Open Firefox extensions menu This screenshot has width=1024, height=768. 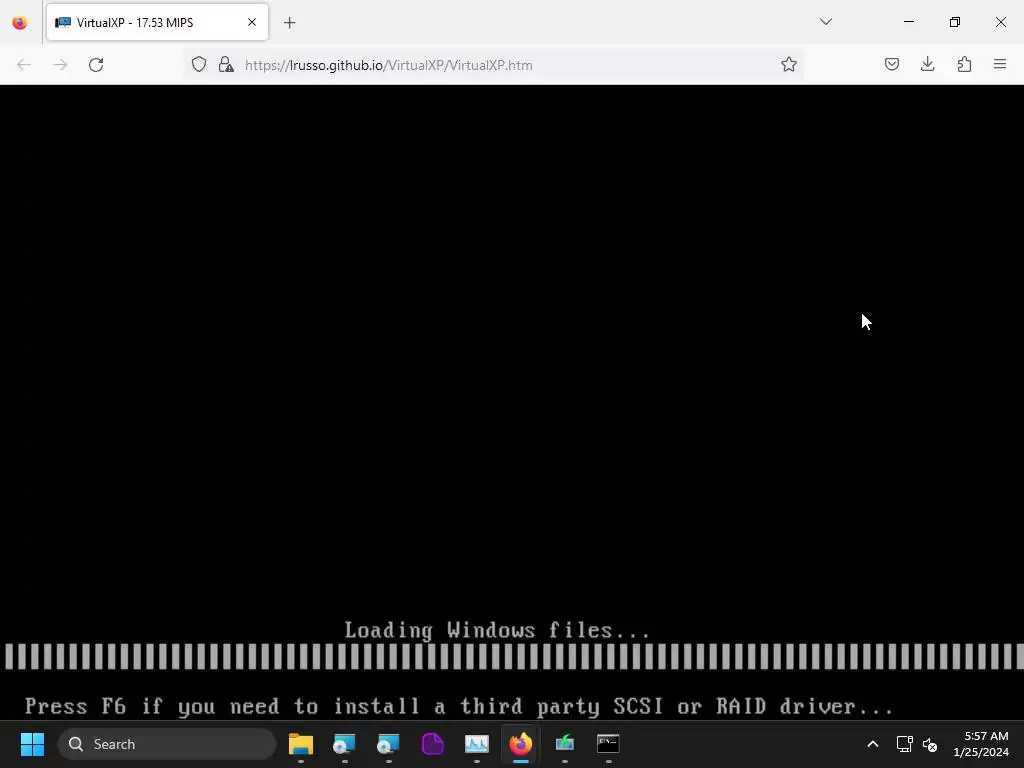point(964,64)
